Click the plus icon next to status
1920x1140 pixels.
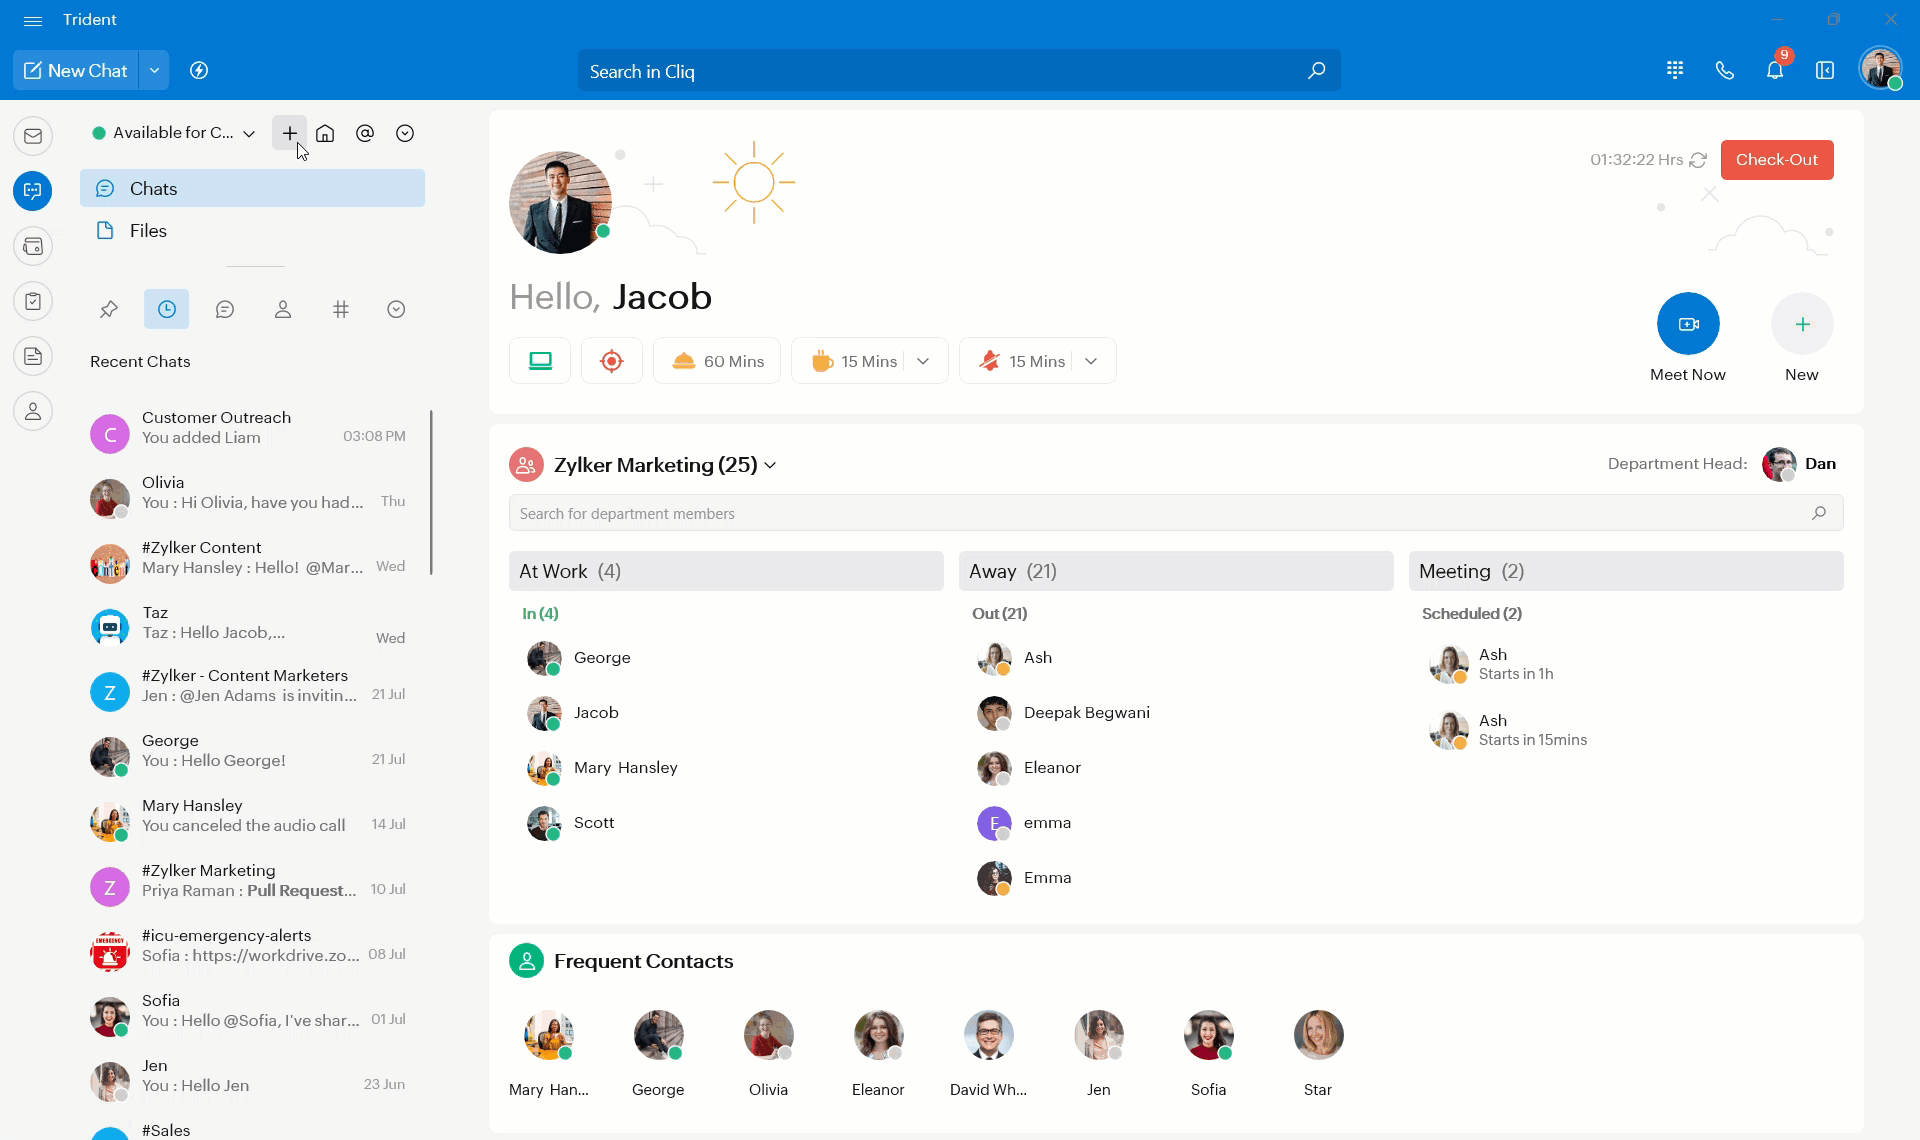pos(289,133)
